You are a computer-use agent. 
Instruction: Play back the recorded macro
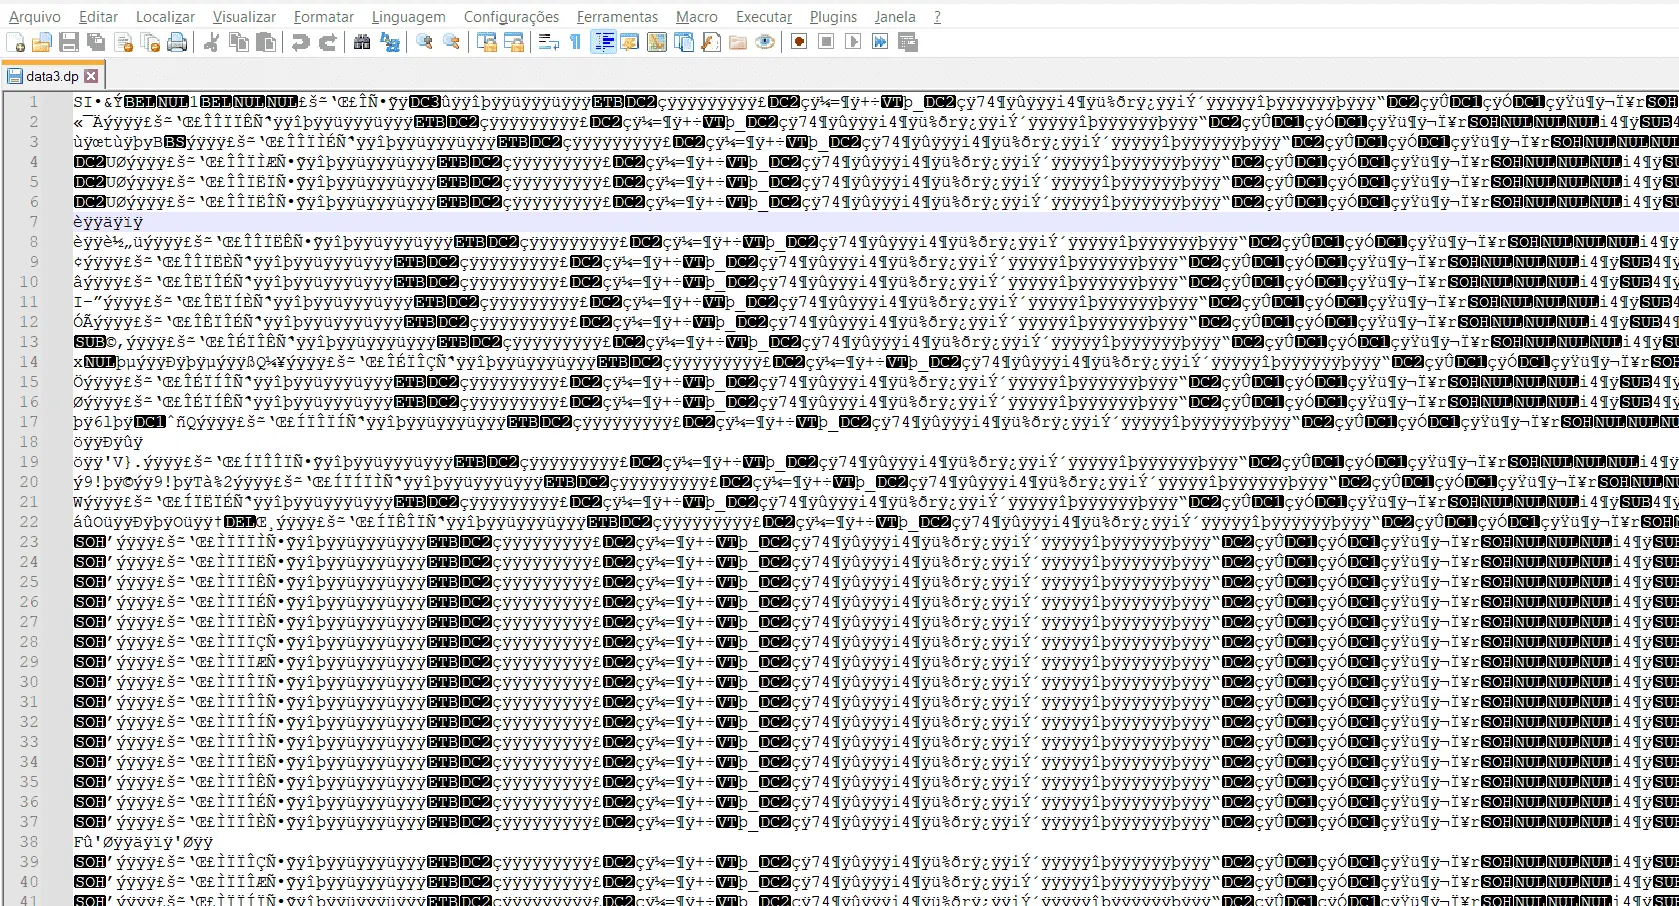853,42
